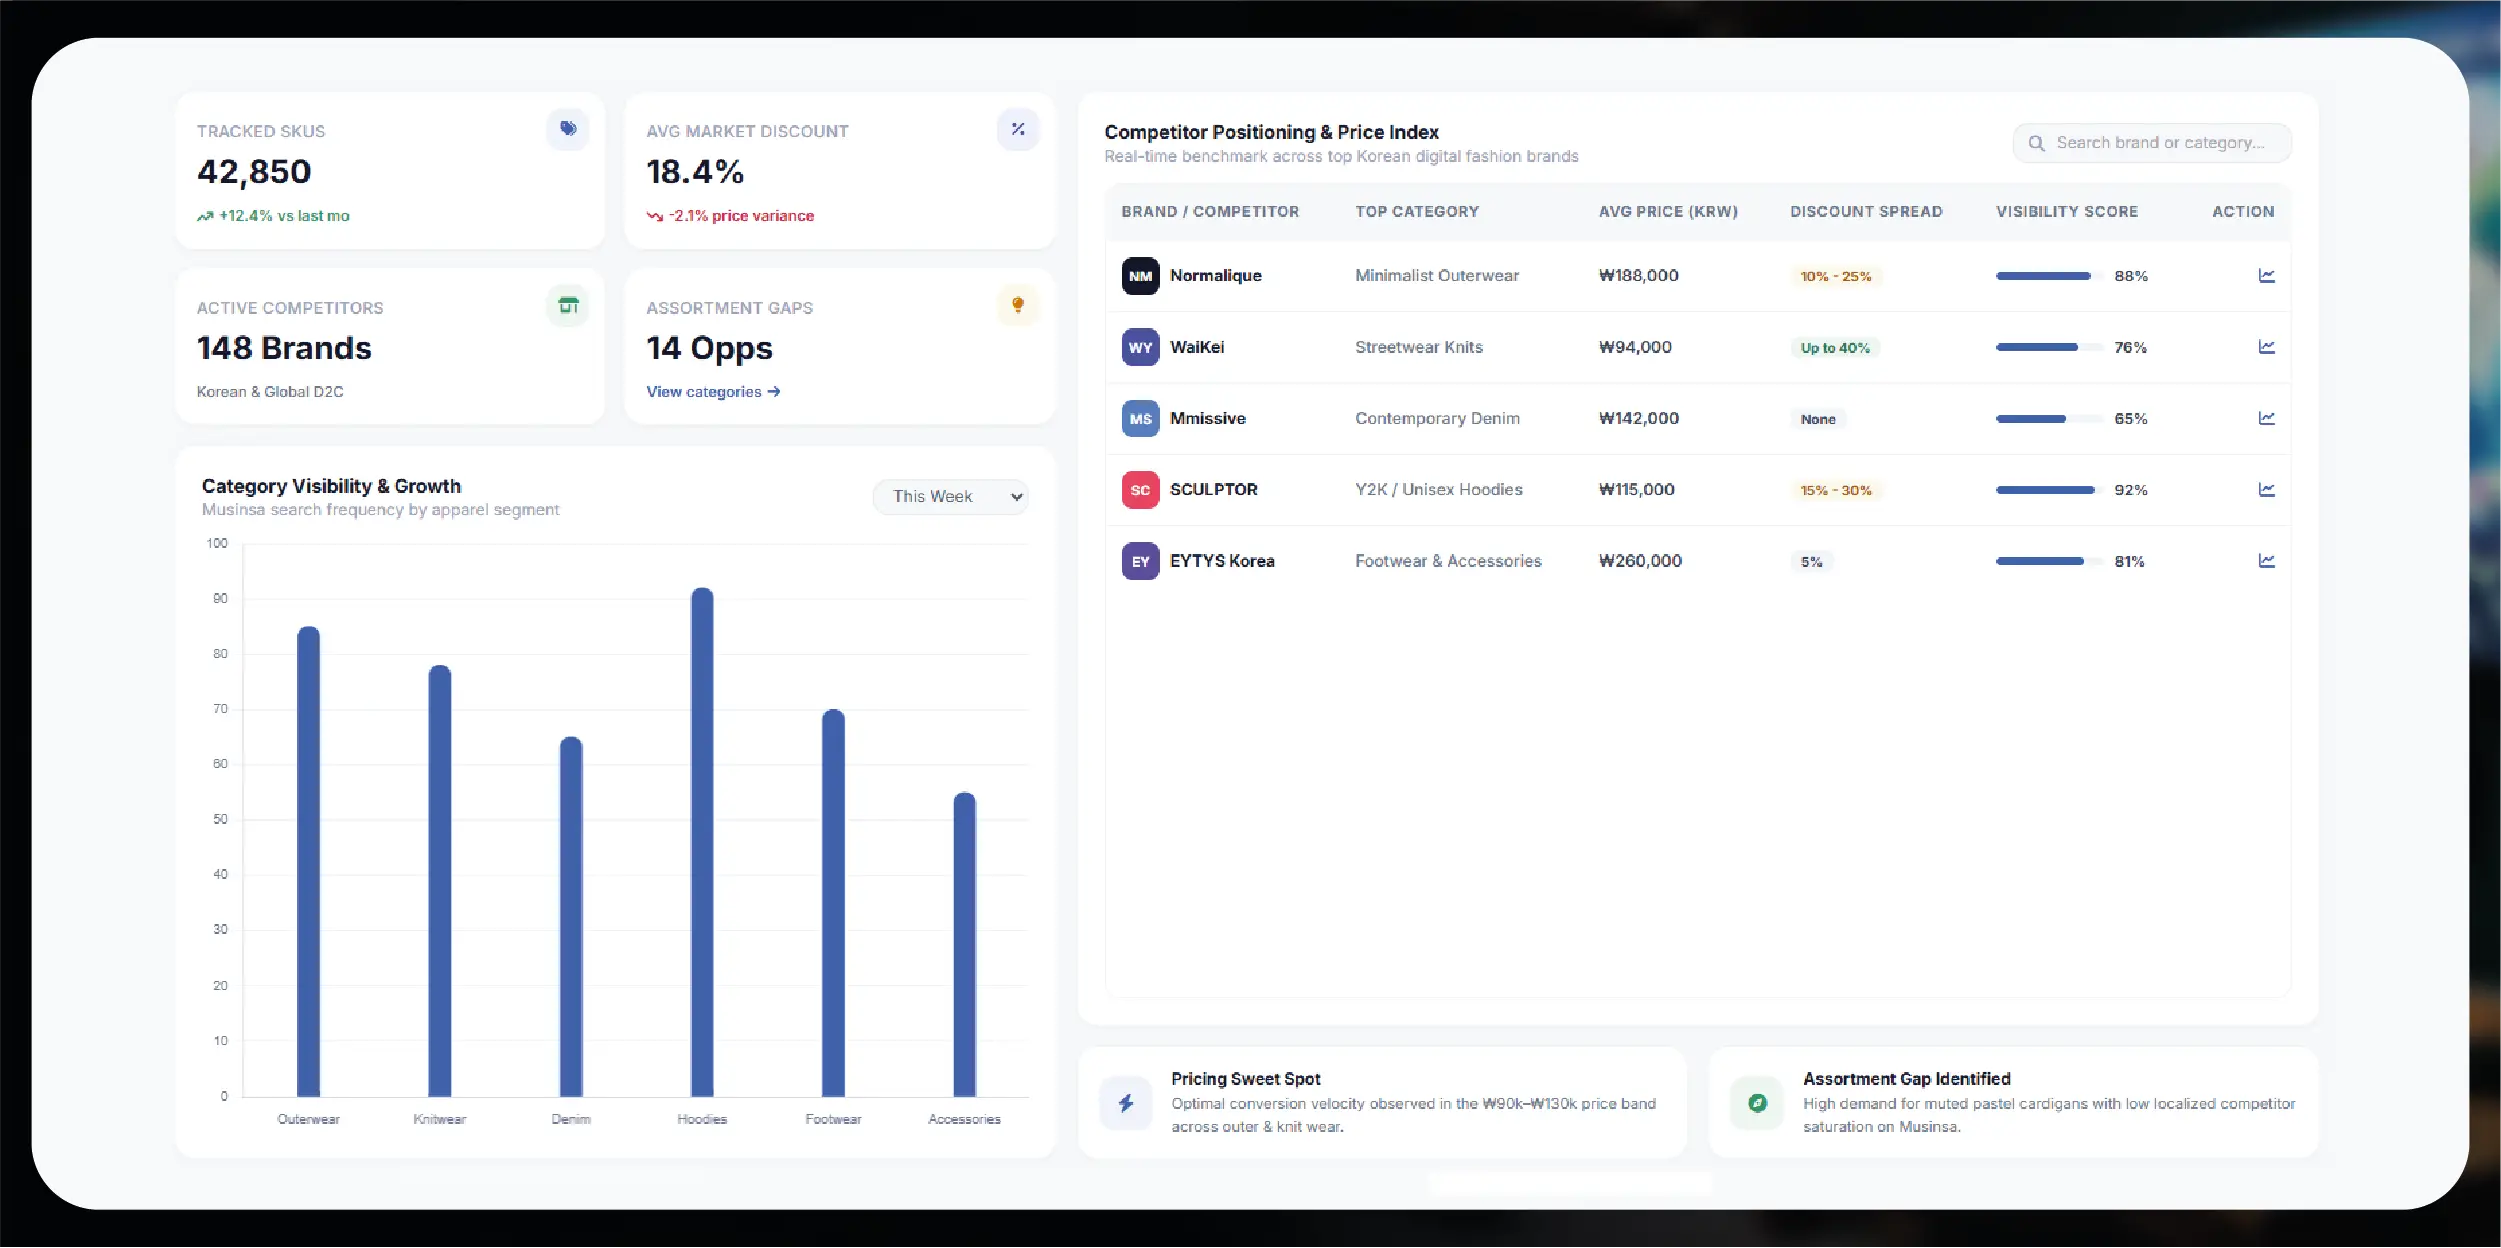Click the compass icon for Assortment Gap Identified
The height and width of the screenshot is (1248, 2501).
click(1757, 1103)
